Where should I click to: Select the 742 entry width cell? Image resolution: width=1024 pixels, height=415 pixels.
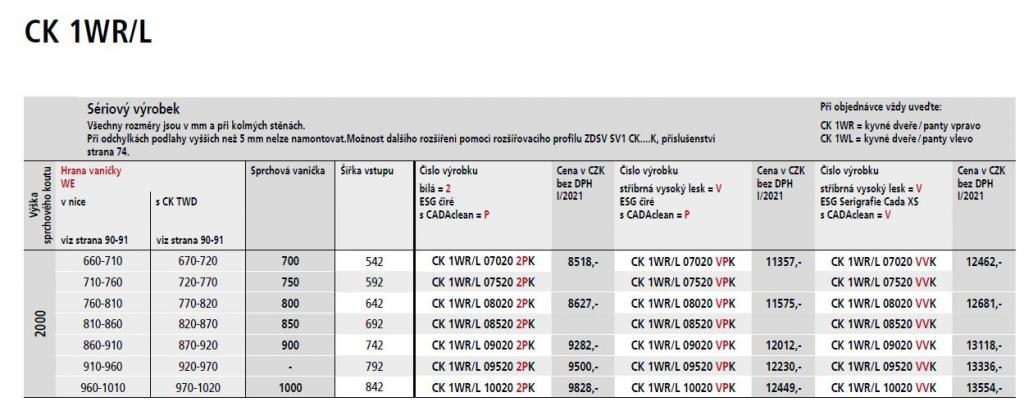[x=374, y=344]
